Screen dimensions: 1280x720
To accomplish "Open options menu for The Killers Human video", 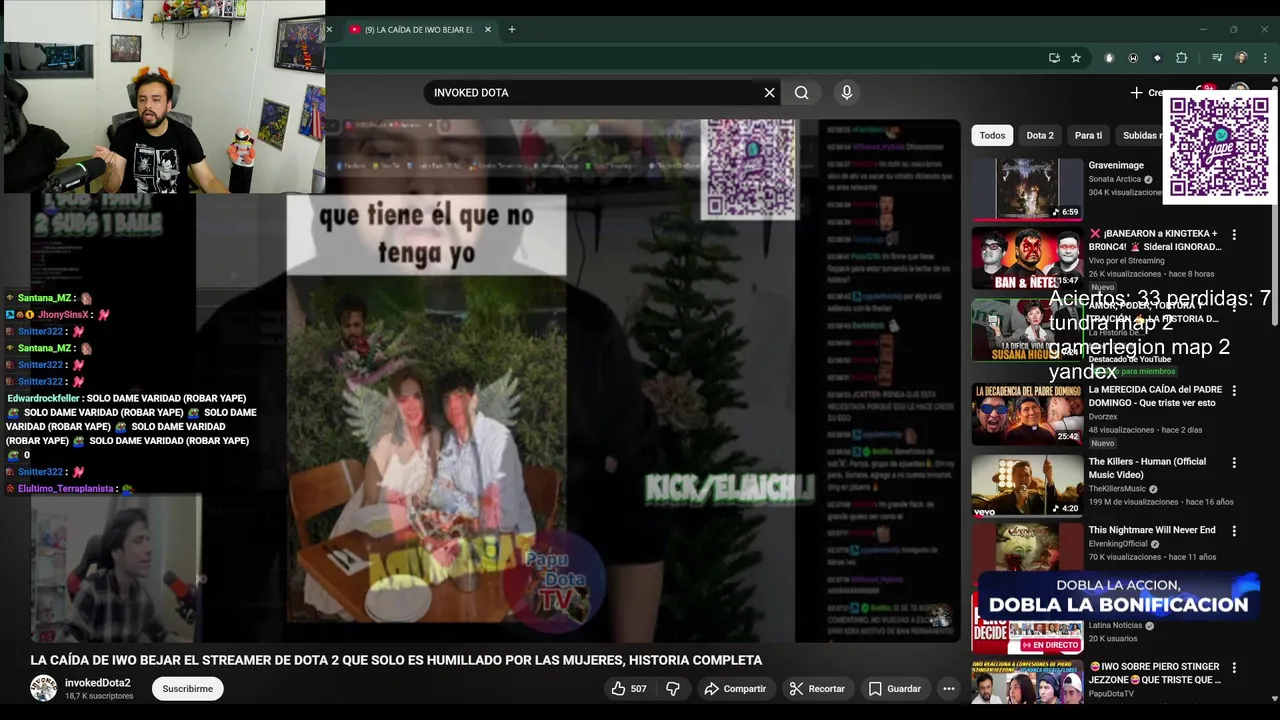I will (1234, 462).
